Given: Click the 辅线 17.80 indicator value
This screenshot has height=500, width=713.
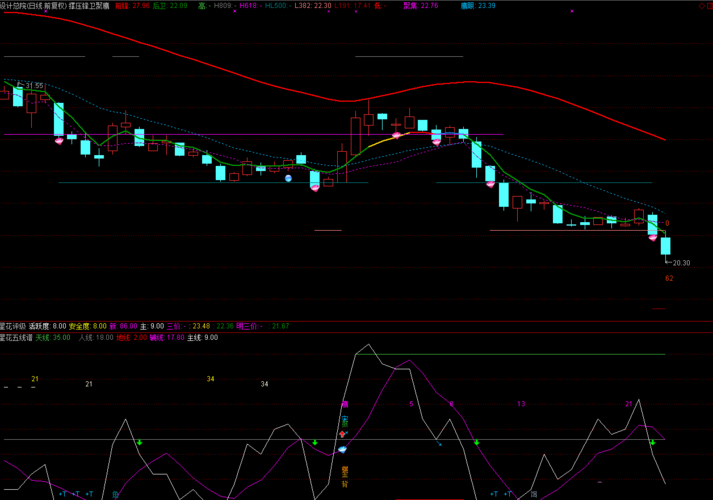Looking at the screenshot, I should coord(167,337).
